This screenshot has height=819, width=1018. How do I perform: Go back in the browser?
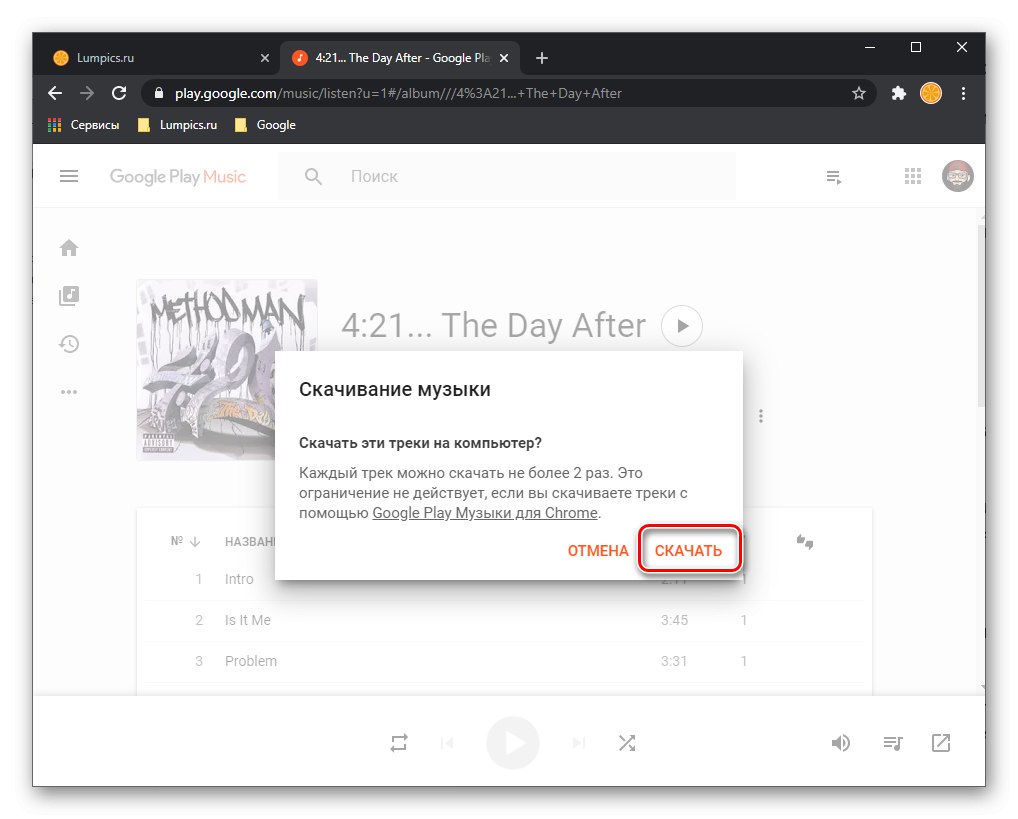[55, 93]
